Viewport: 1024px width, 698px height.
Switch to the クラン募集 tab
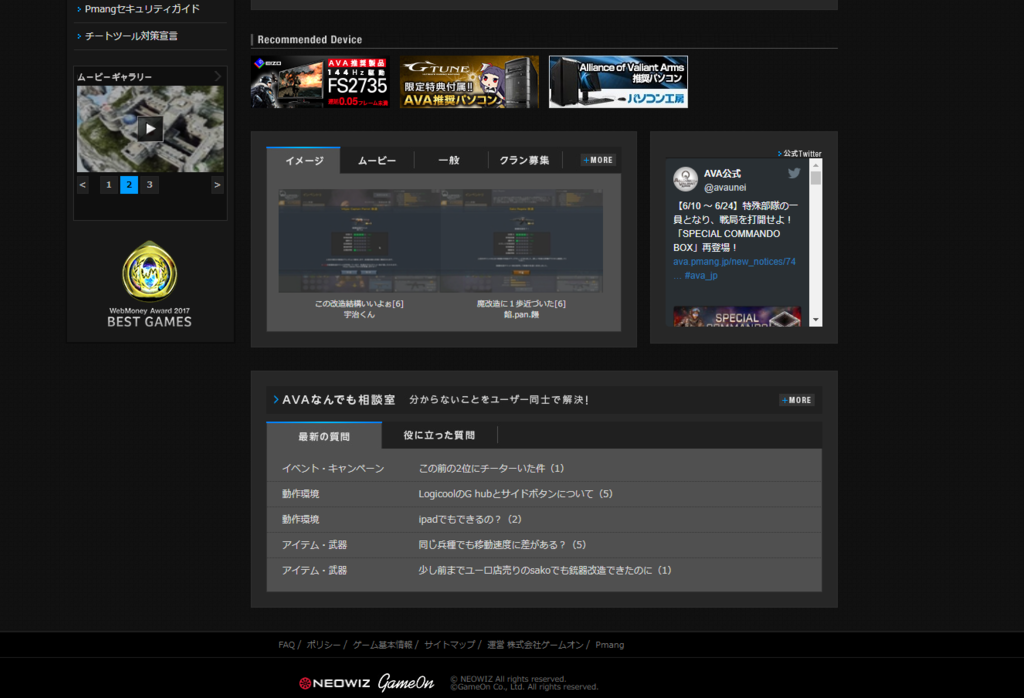click(524, 160)
